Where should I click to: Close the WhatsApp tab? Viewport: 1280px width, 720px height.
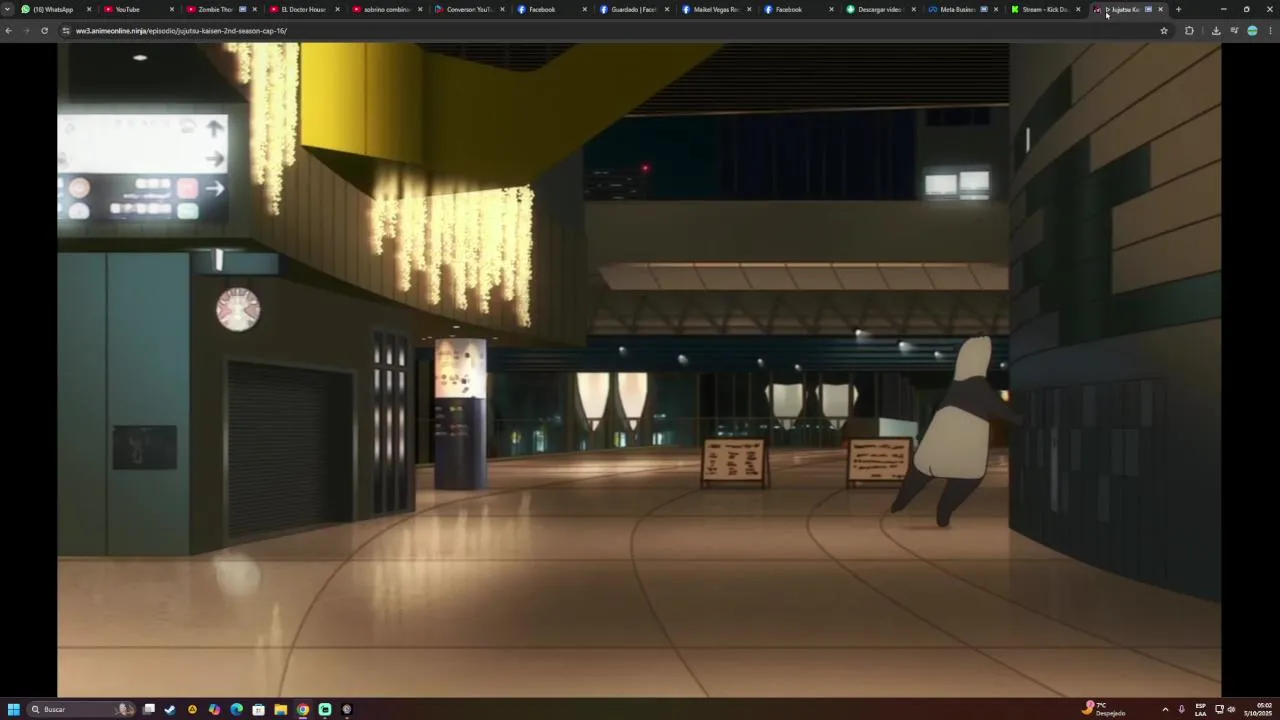click(x=89, y=9)
